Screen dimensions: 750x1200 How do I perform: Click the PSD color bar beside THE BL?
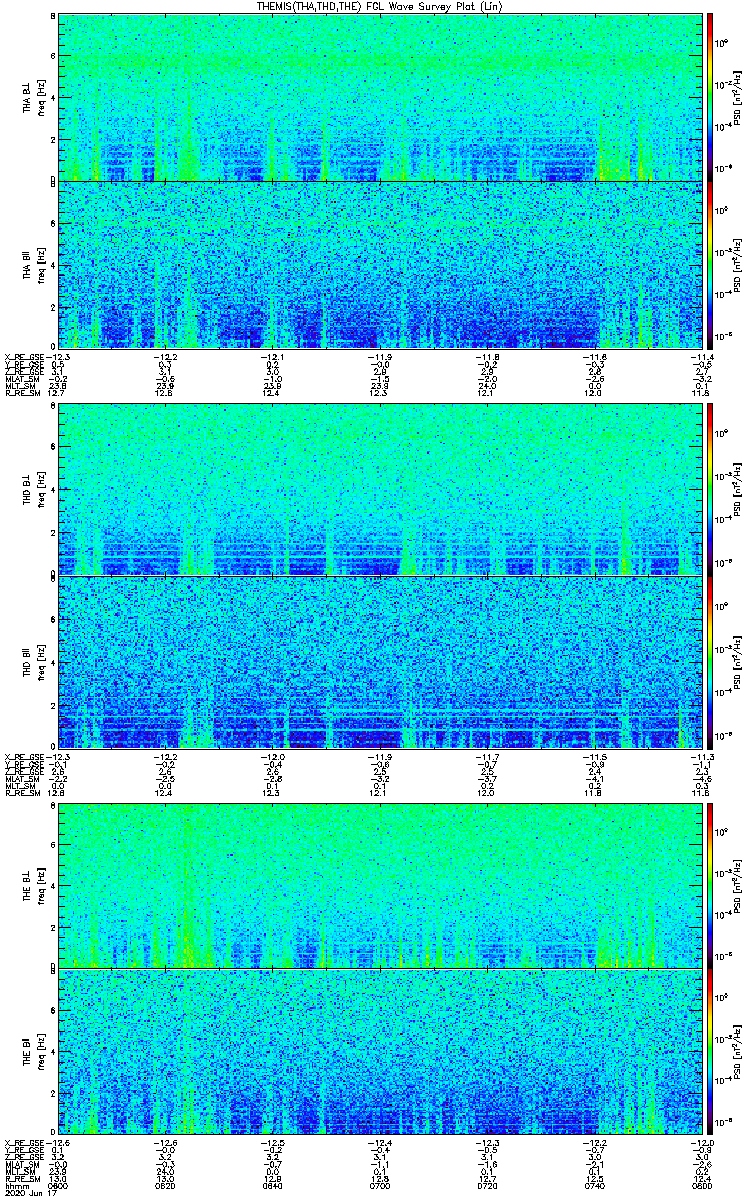click(x=711, y=886)
